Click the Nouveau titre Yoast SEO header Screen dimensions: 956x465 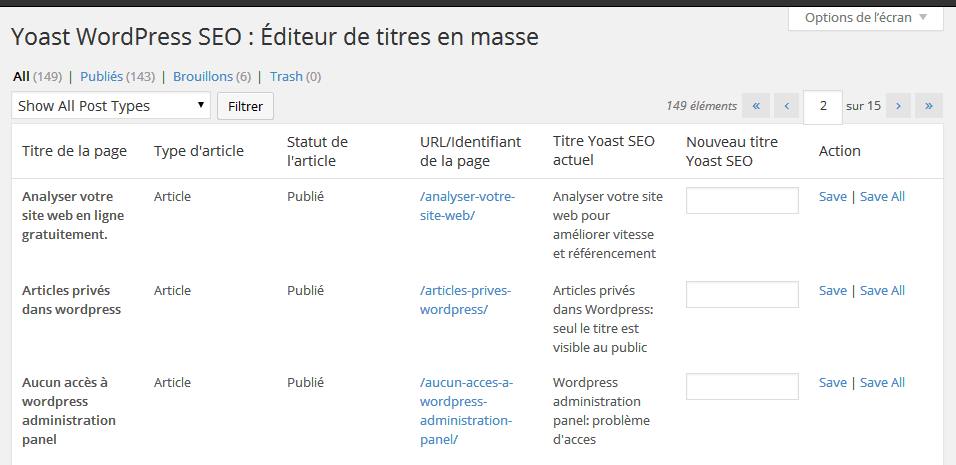point(732,151)
